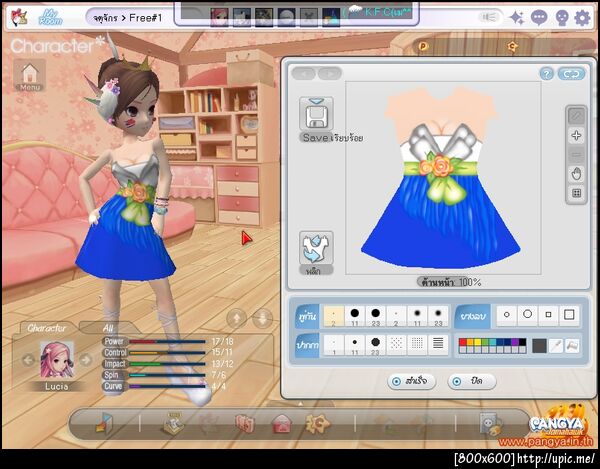Select the pencil draw tool
This screenshot has height=469, width=600.
(x=576, y=116)
